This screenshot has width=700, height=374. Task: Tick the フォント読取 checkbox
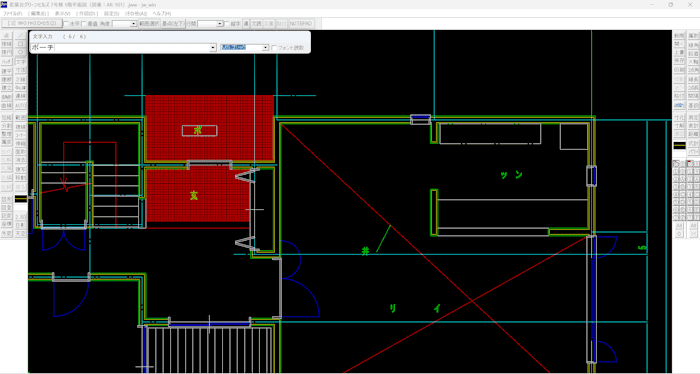click(x=274, y=48)
